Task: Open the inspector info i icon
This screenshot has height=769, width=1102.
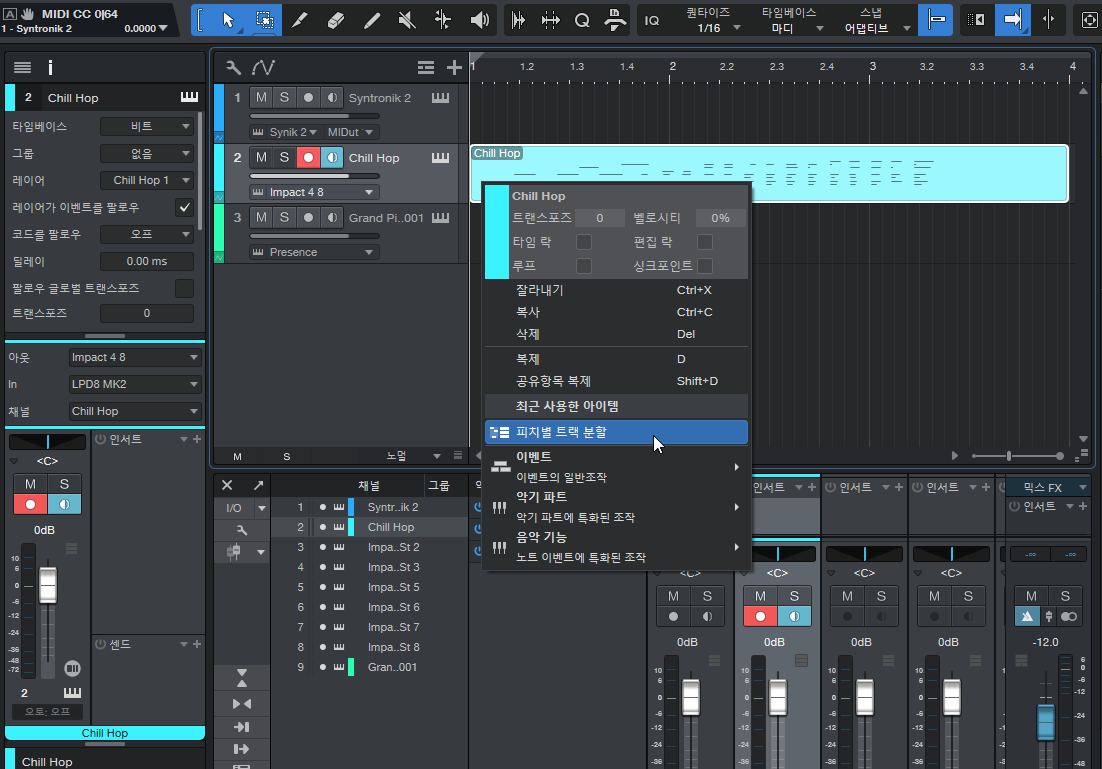Action: point(50,67)
